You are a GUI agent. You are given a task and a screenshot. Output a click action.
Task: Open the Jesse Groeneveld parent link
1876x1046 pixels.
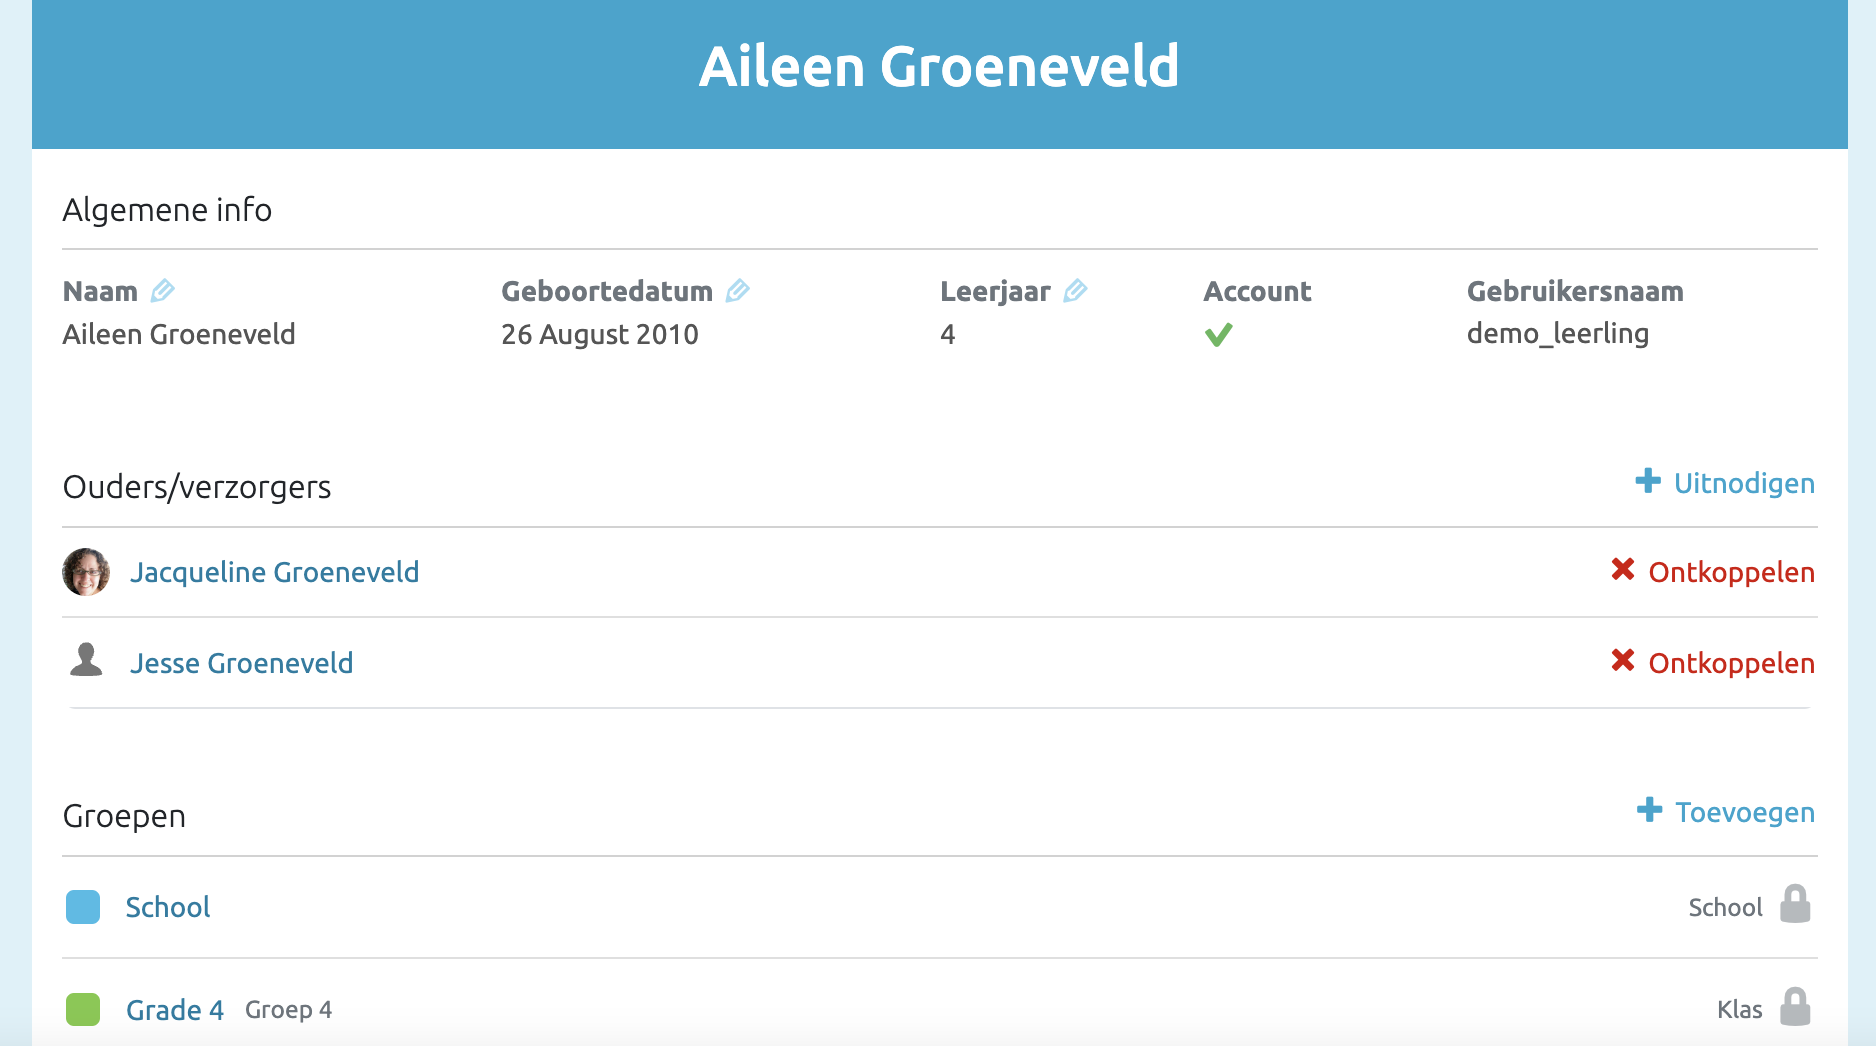click(241, 663)
